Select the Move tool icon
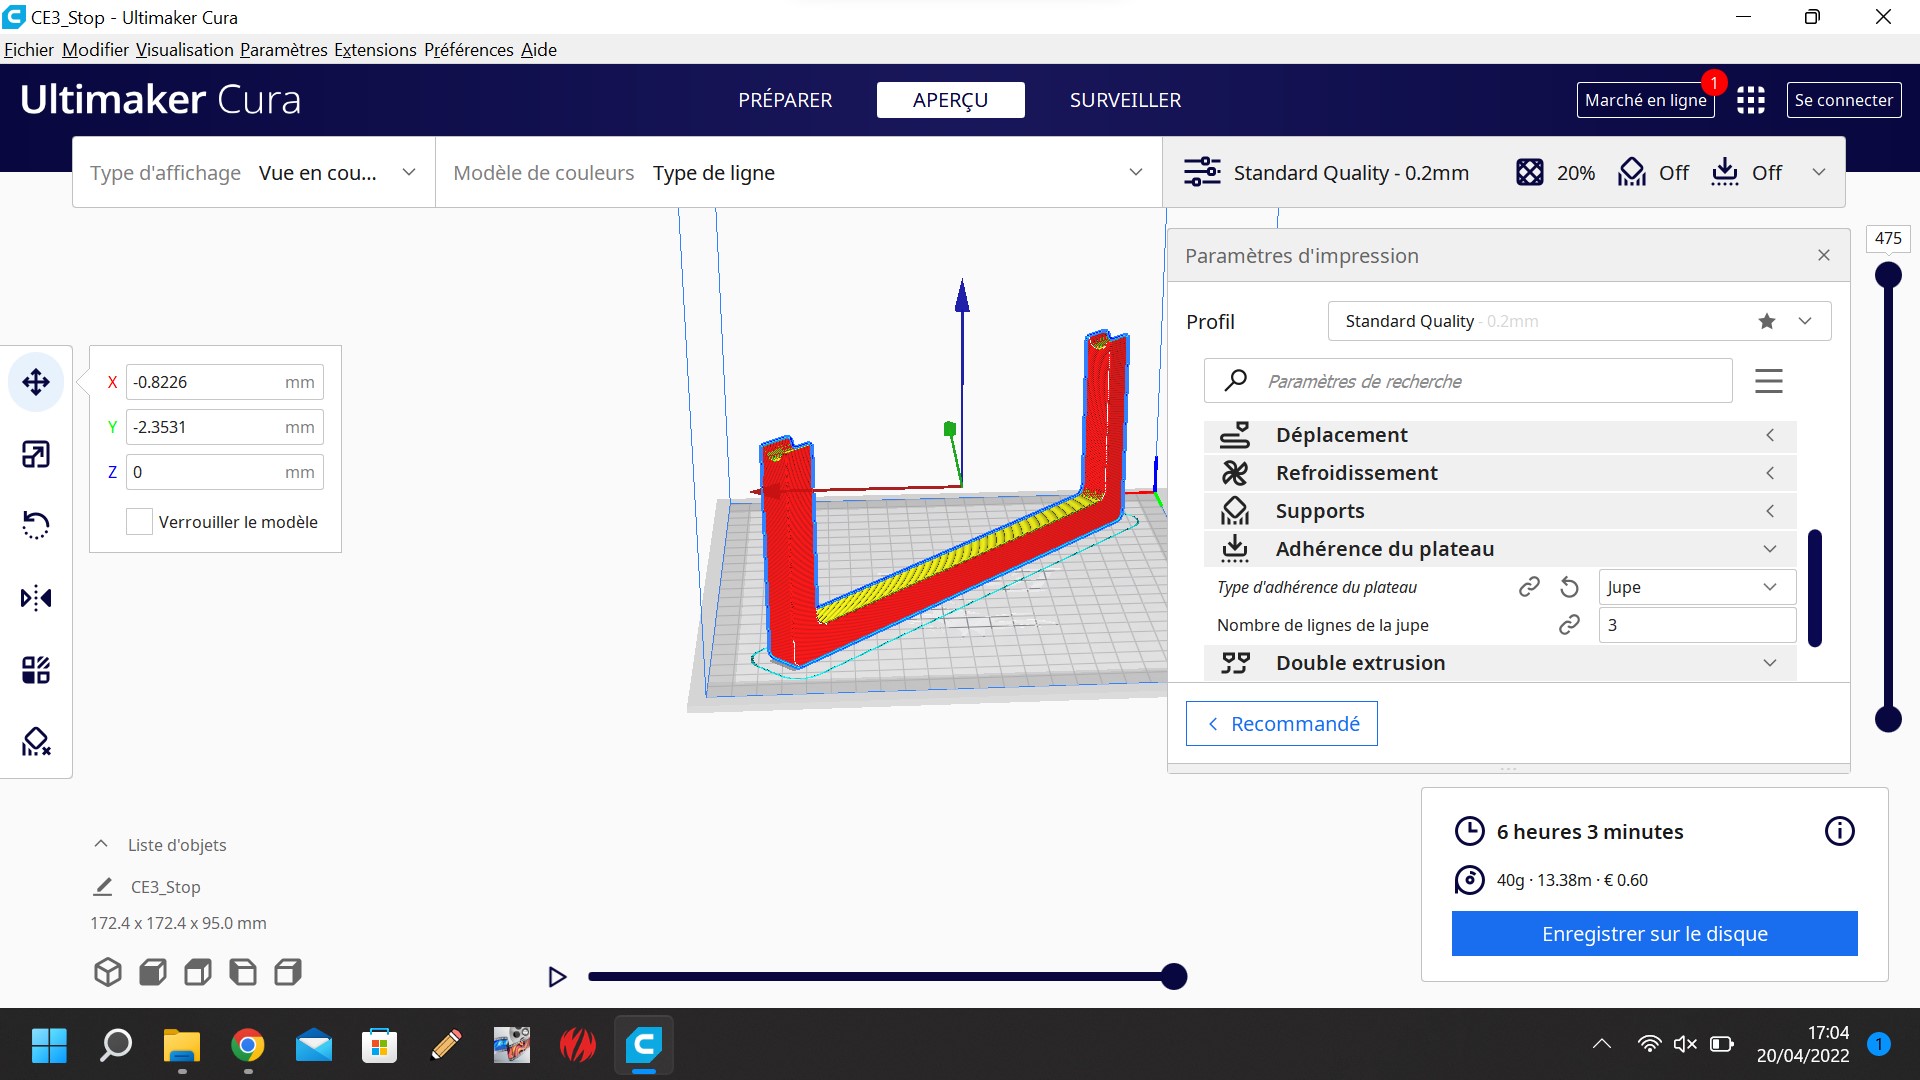The width and height of the screenshot is (1920, 1080). [36, 382]
